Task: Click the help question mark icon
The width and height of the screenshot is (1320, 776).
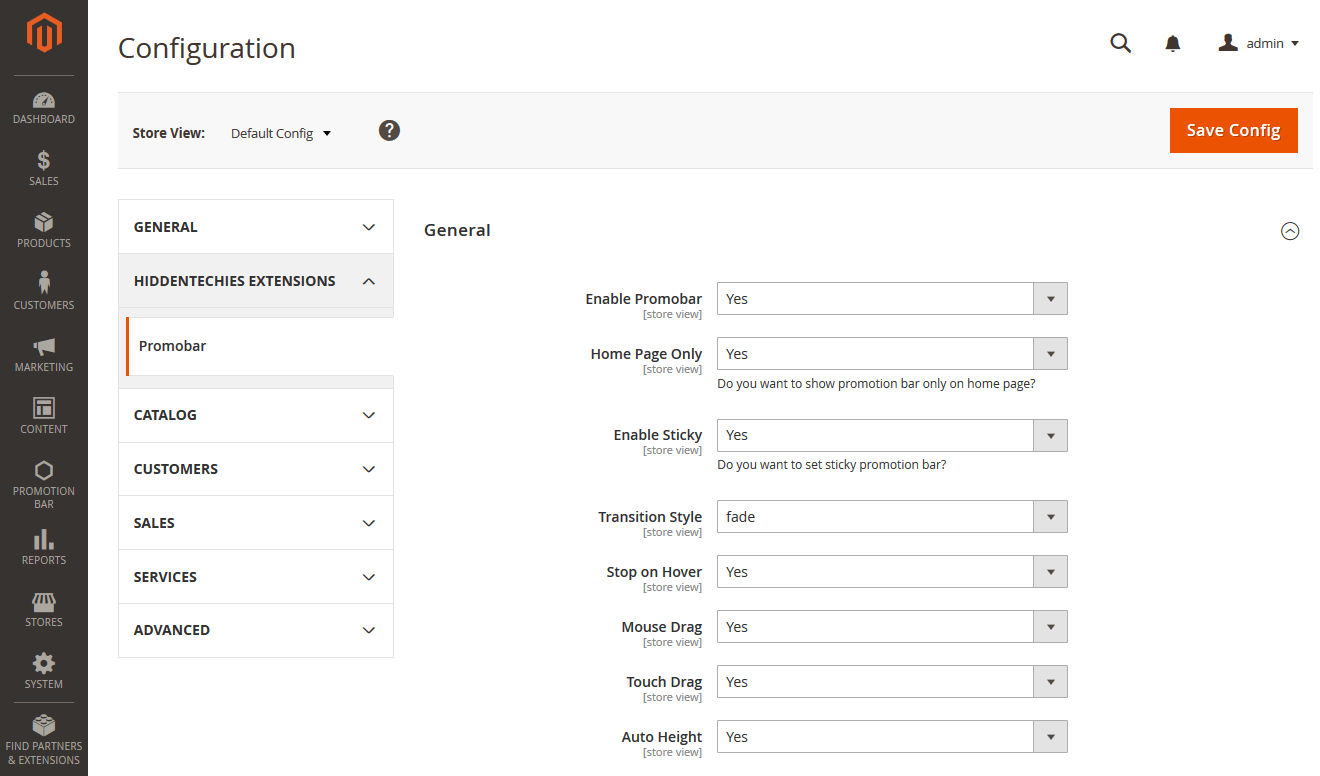Action: 390,131
